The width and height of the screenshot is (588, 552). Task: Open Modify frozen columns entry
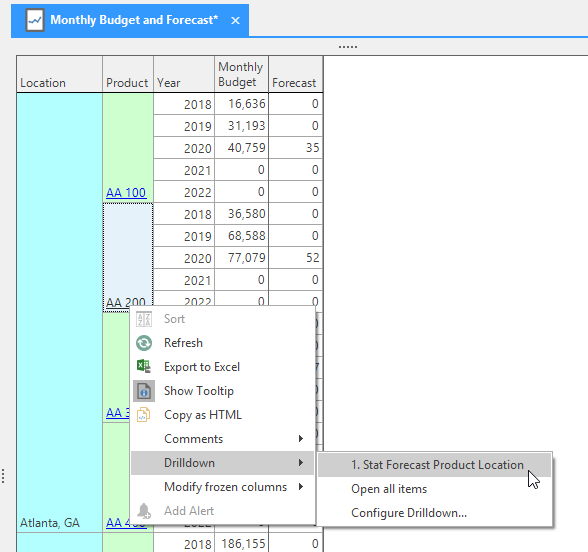pos(222,487)
